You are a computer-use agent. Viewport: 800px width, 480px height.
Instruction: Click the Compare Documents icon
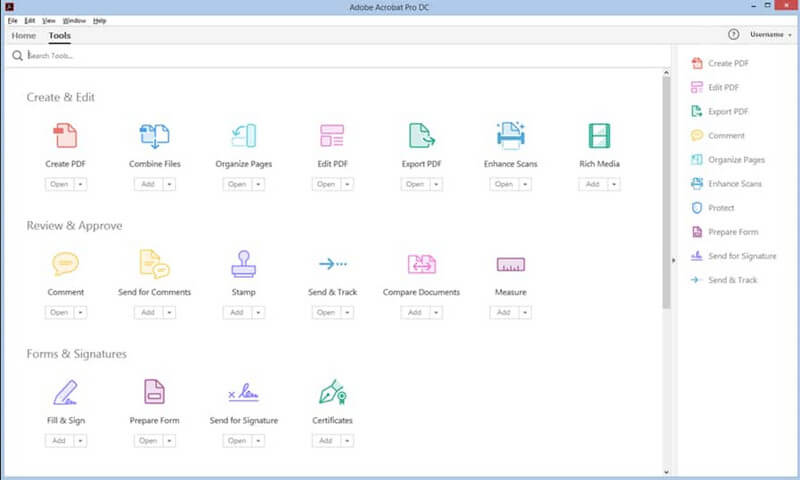(x=421, y=264)
